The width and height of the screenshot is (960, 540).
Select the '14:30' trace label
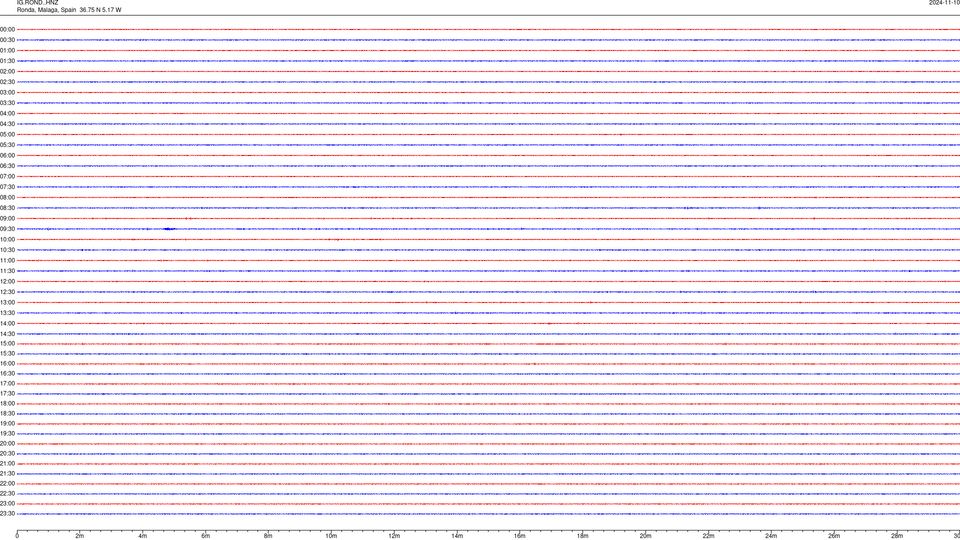click(7, 334)
